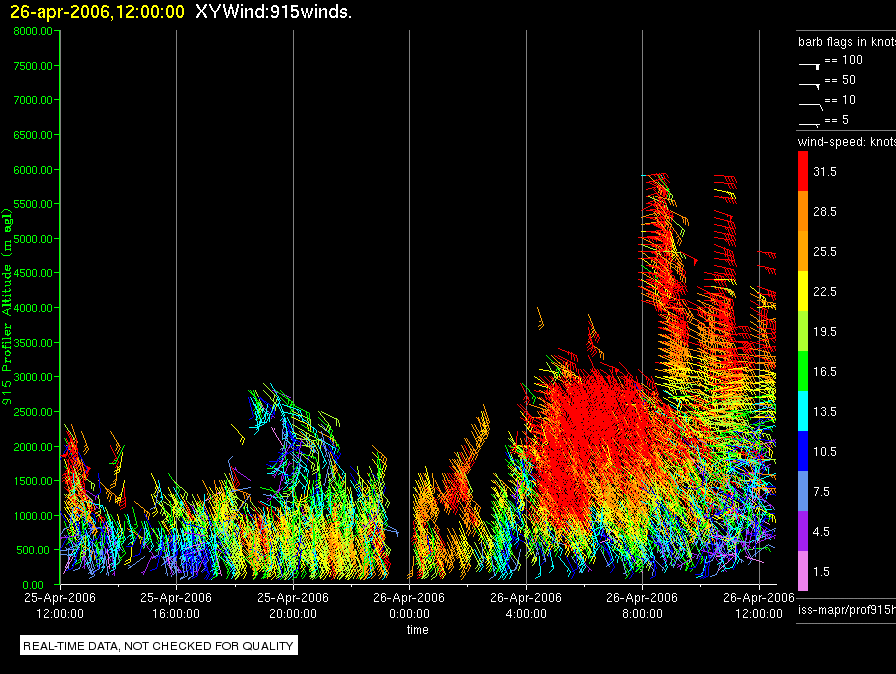Click the 26-Apr-2006 8:00:00 time label
This screenshot has width=896, height=674.
pos(642,605)
